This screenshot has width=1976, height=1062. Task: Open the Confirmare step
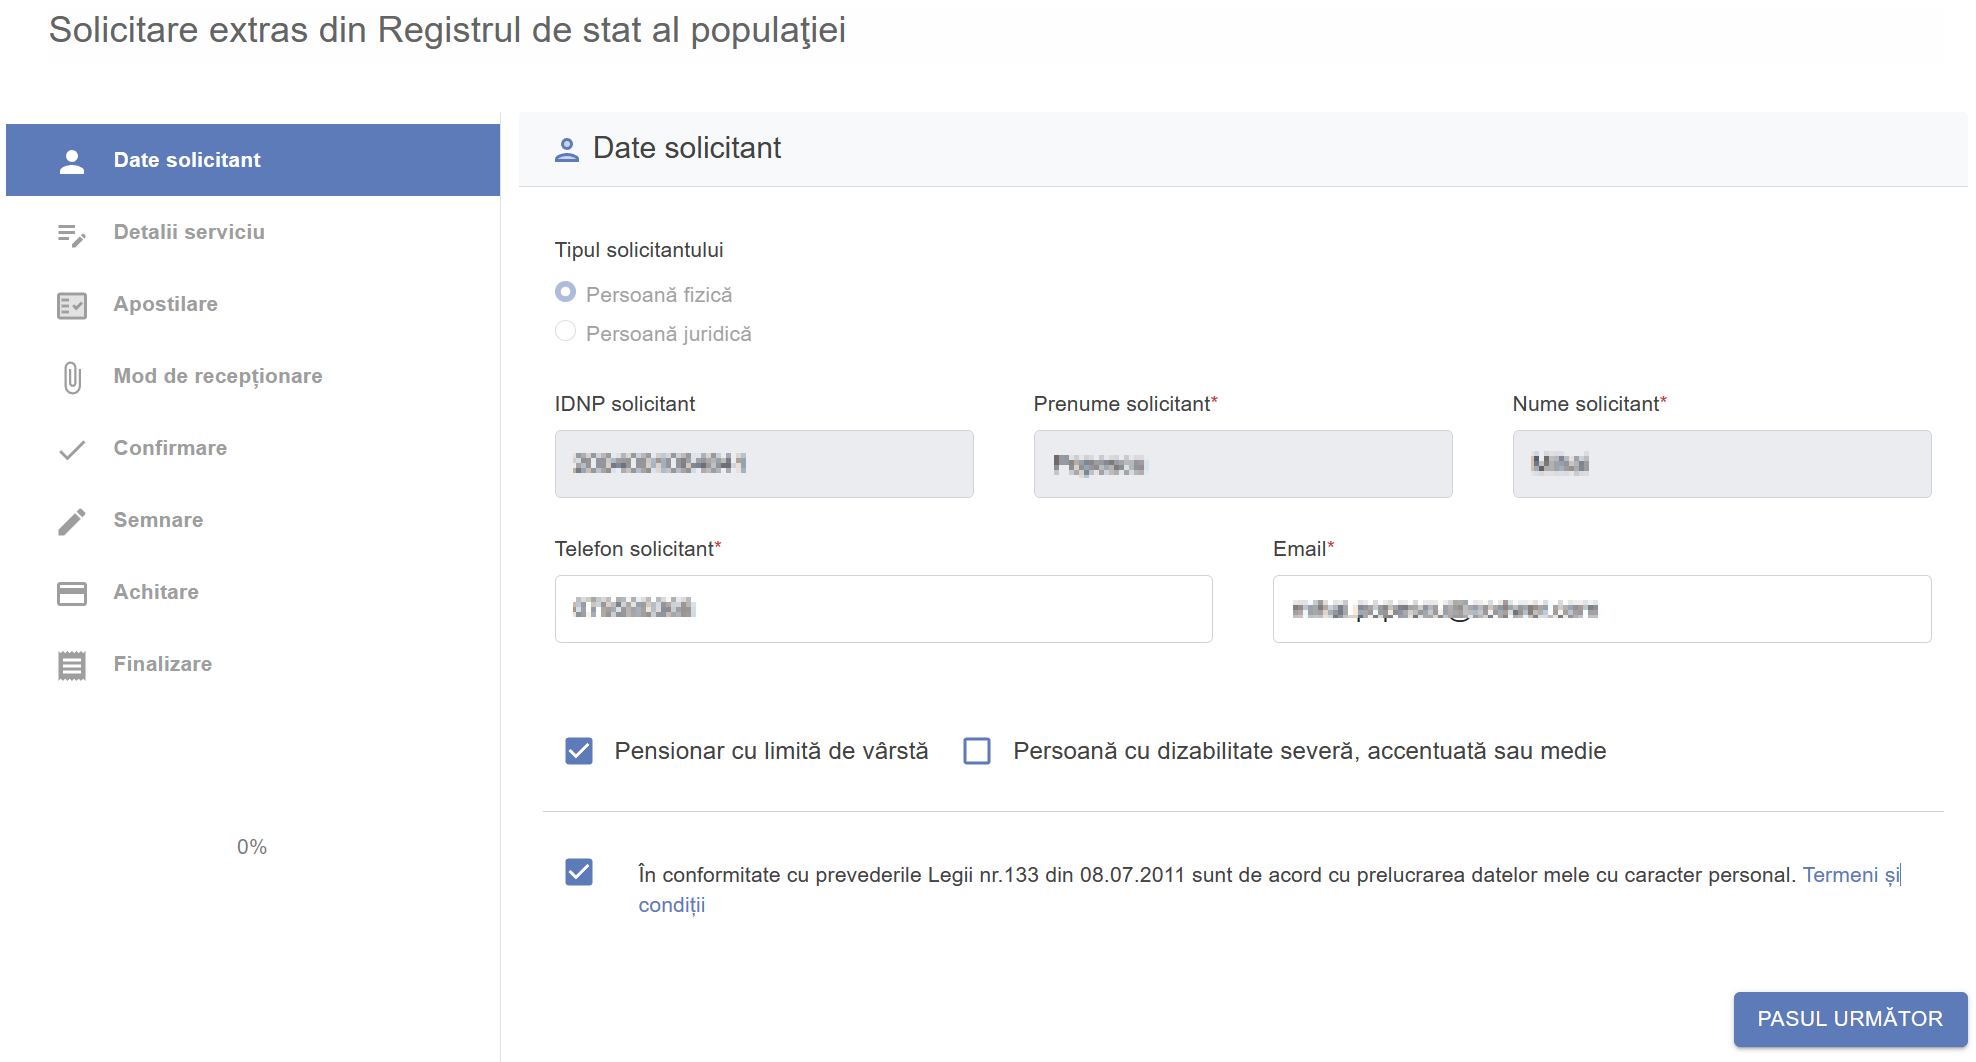coord(253,448)
